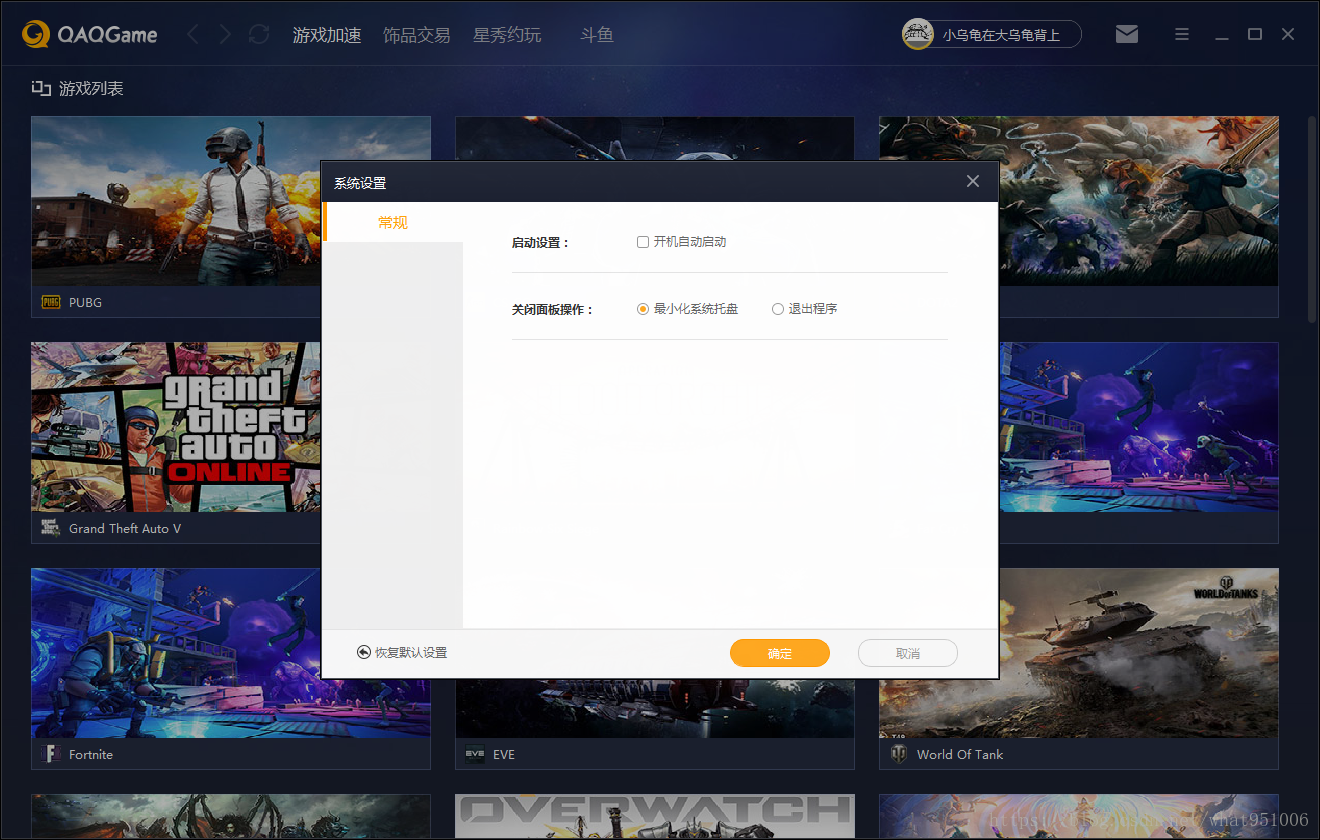Click the restore defaults arrow icon
The width and height of the screenshot is (1320, 840).
point(364,652)
